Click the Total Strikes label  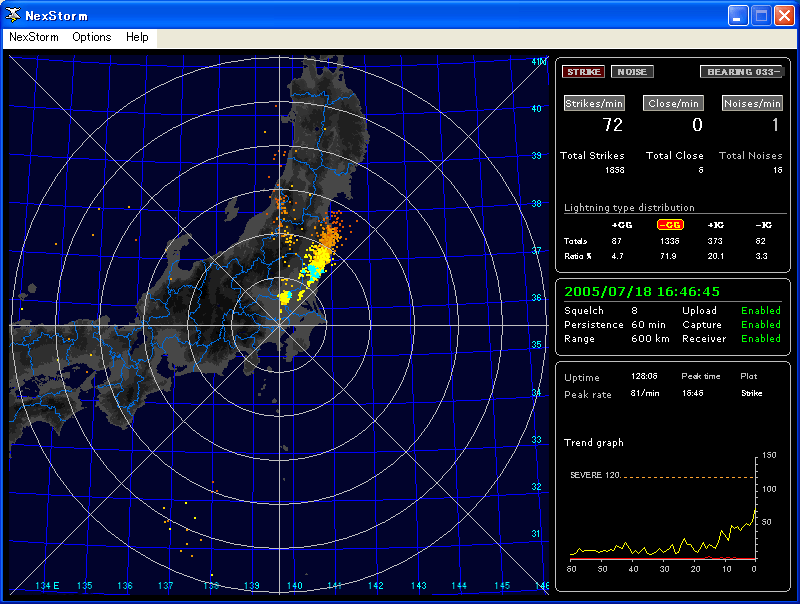point(592,156)
